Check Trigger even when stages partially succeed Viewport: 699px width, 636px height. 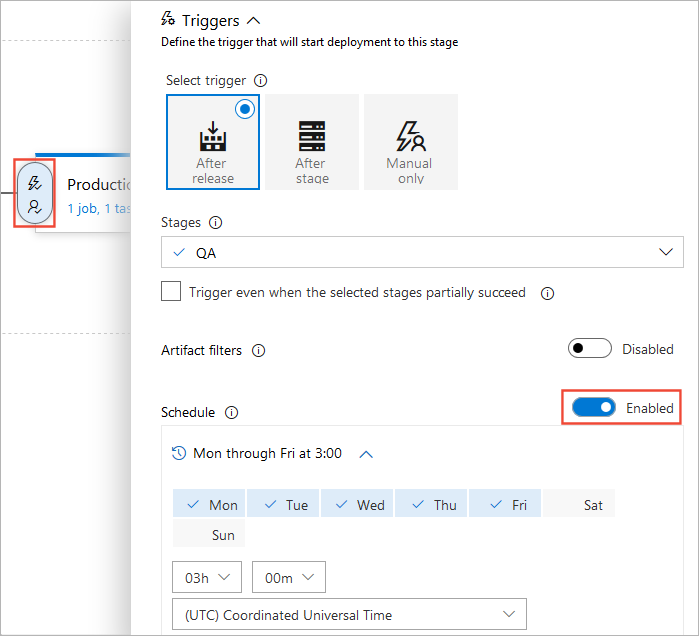171,291
